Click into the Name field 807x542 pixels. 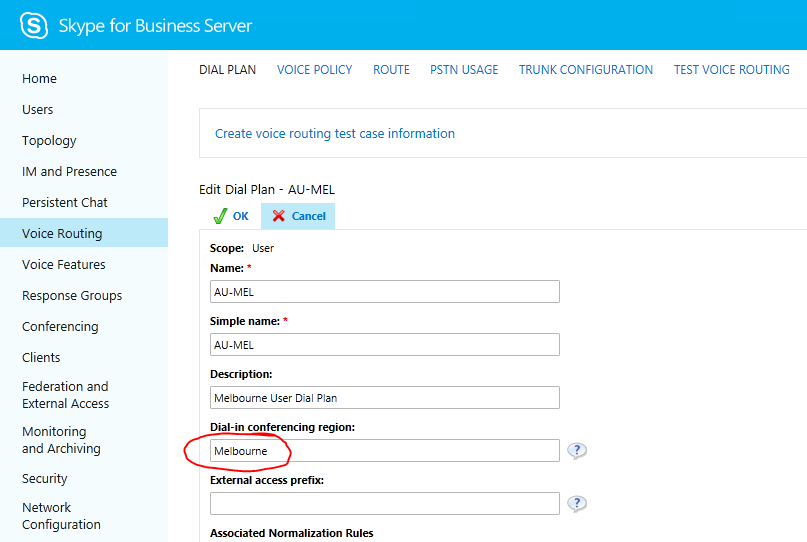pos(384,291)
